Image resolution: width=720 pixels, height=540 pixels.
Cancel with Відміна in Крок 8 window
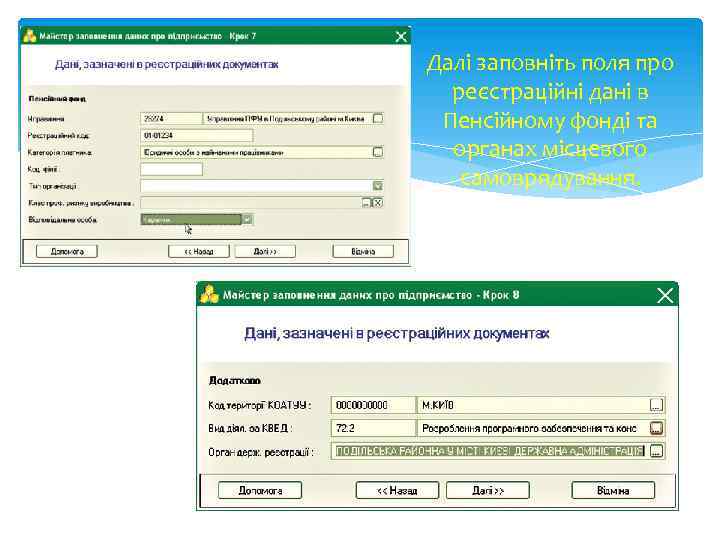point(613,490)
